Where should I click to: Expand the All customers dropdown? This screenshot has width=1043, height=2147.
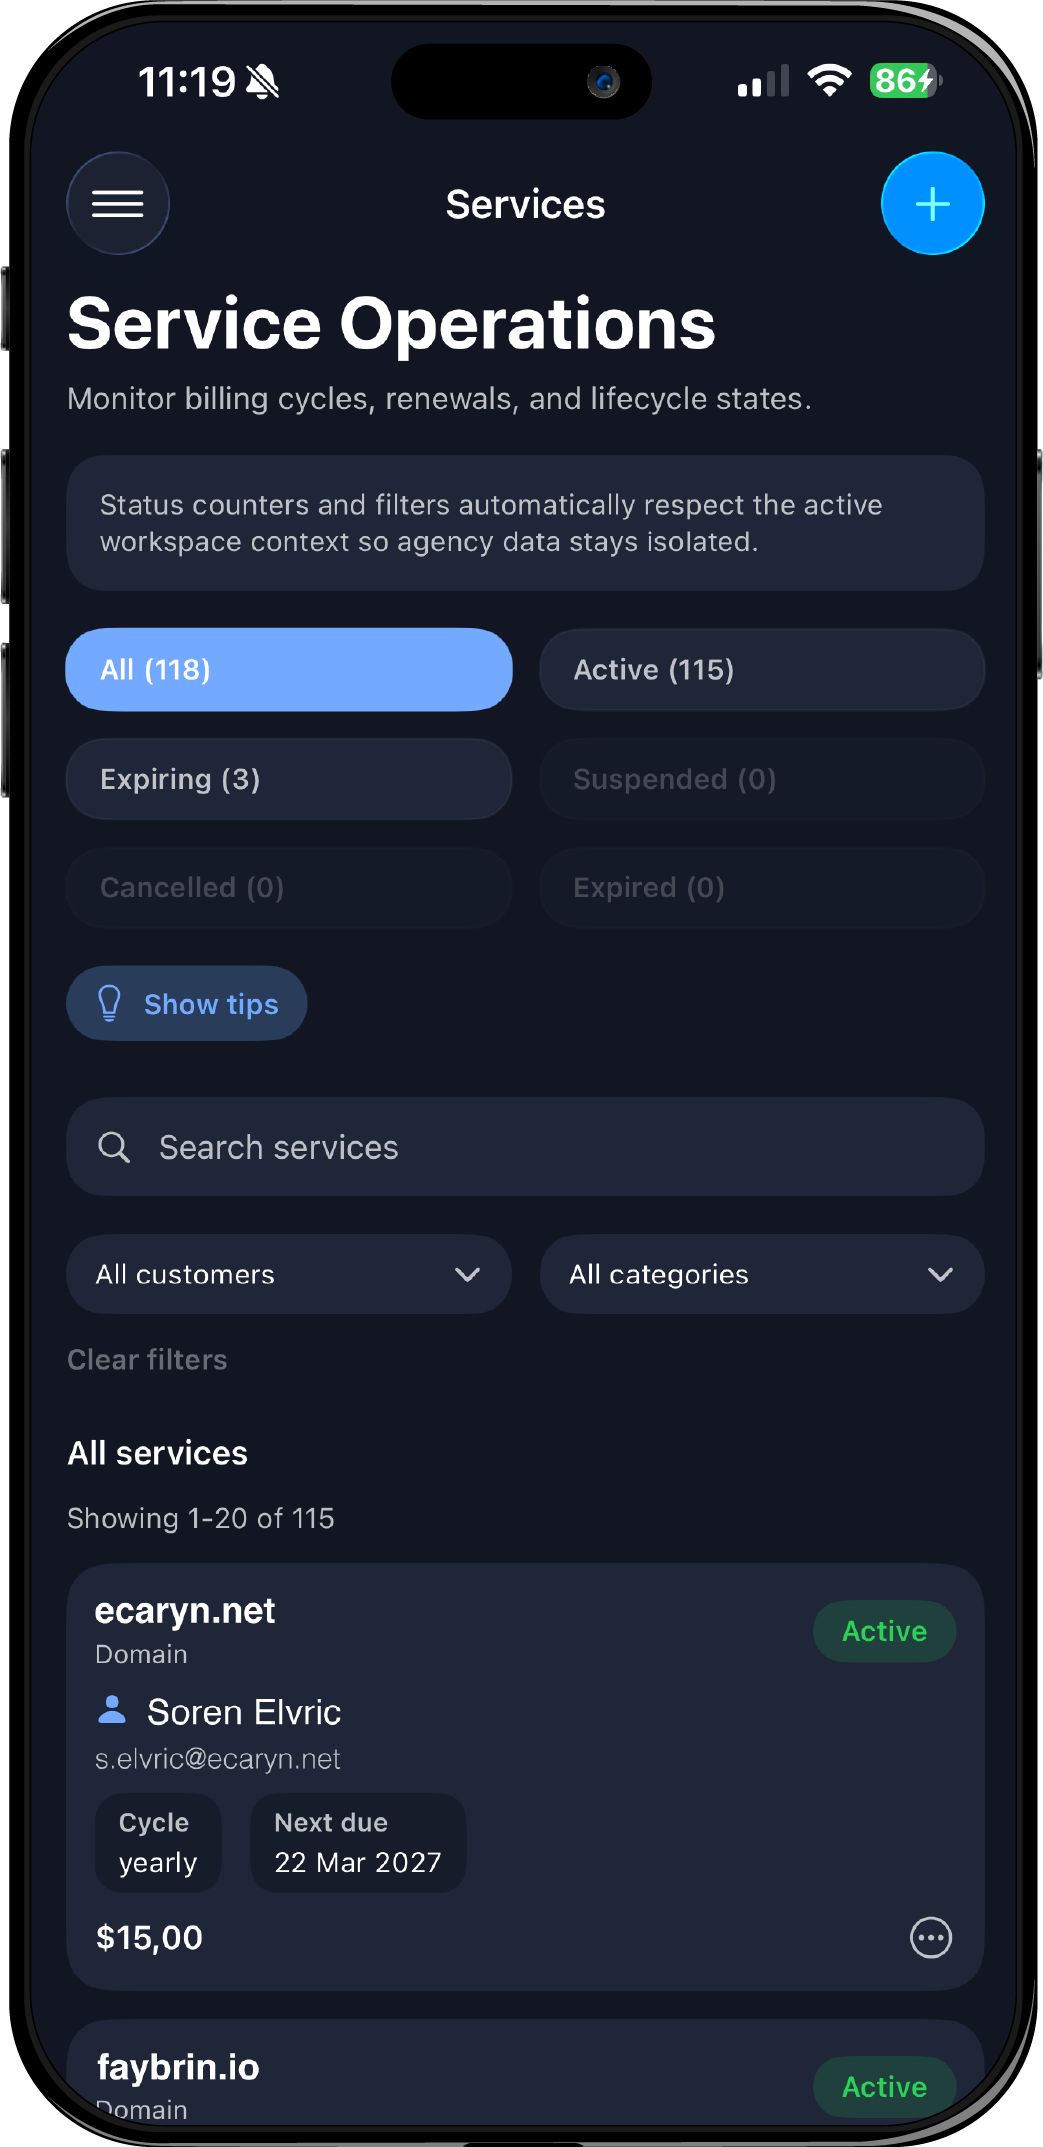tap(289, 1274)
